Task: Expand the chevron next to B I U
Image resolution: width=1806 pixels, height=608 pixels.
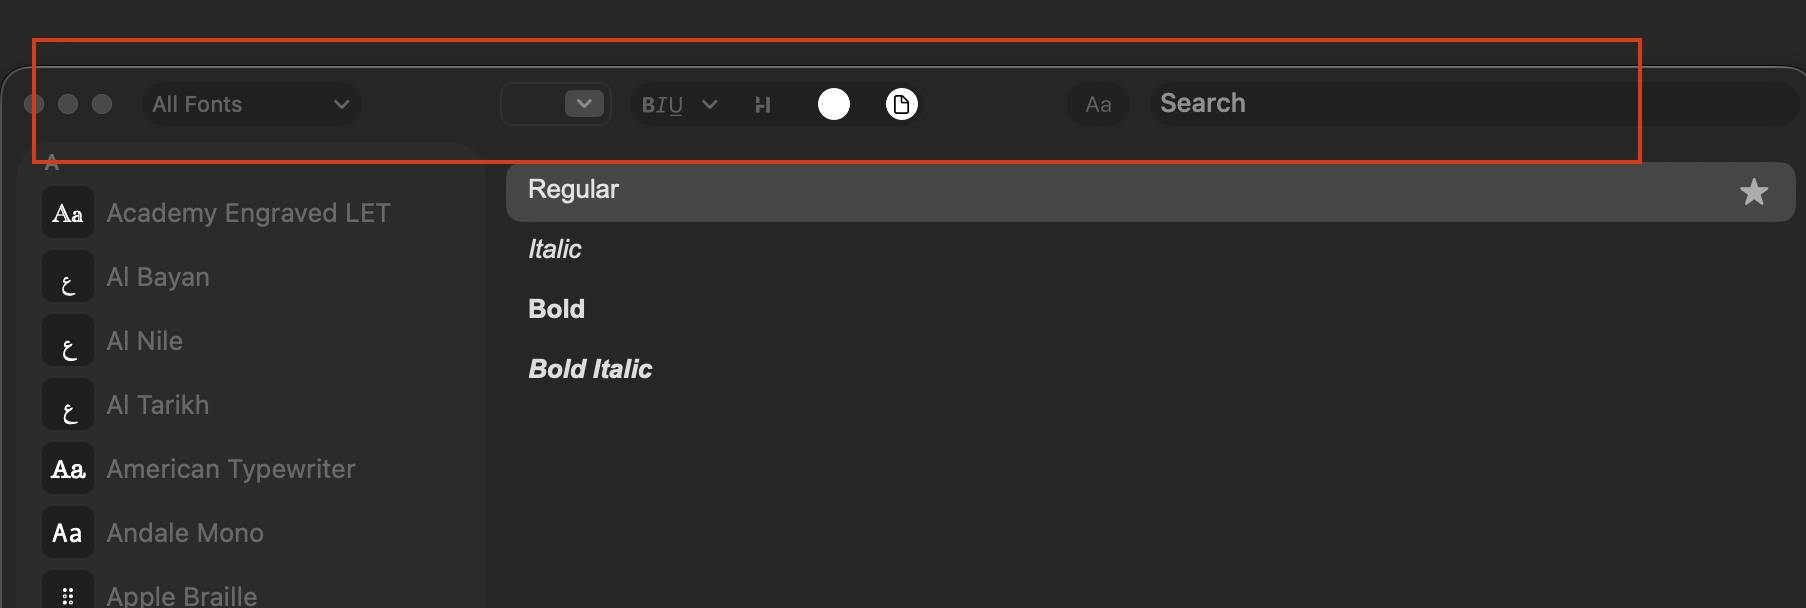Action: [710, 104]
